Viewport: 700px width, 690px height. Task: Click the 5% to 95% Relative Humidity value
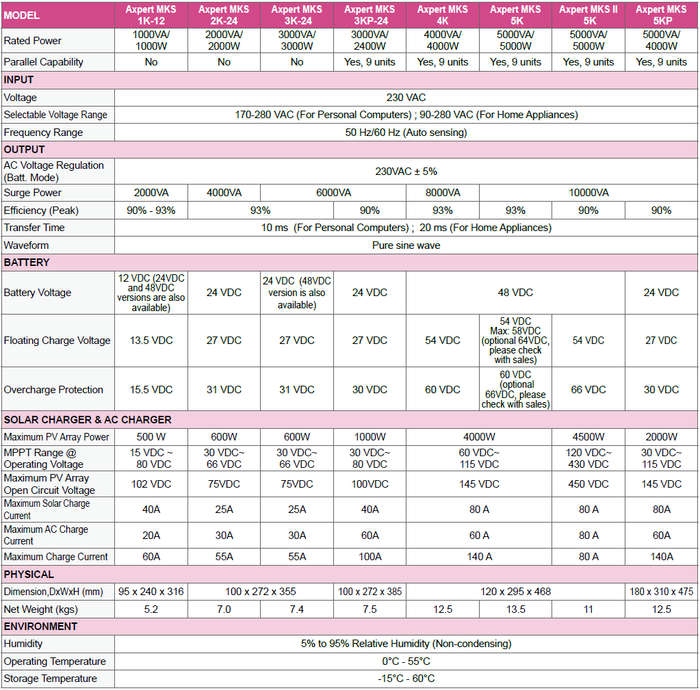pos(406,644)
